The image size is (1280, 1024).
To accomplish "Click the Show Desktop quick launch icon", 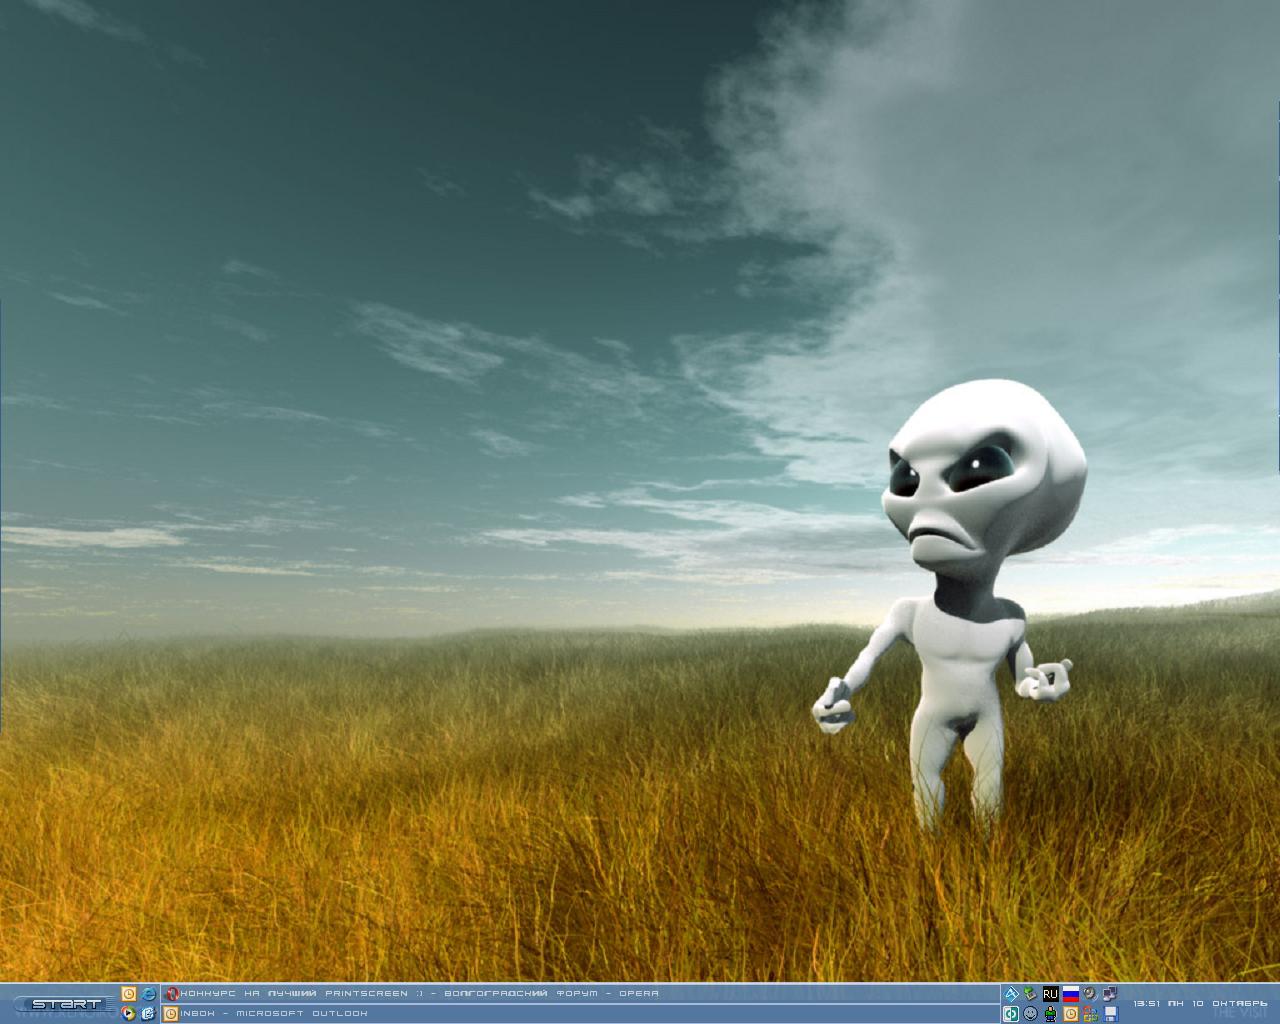I will 149,1014.
